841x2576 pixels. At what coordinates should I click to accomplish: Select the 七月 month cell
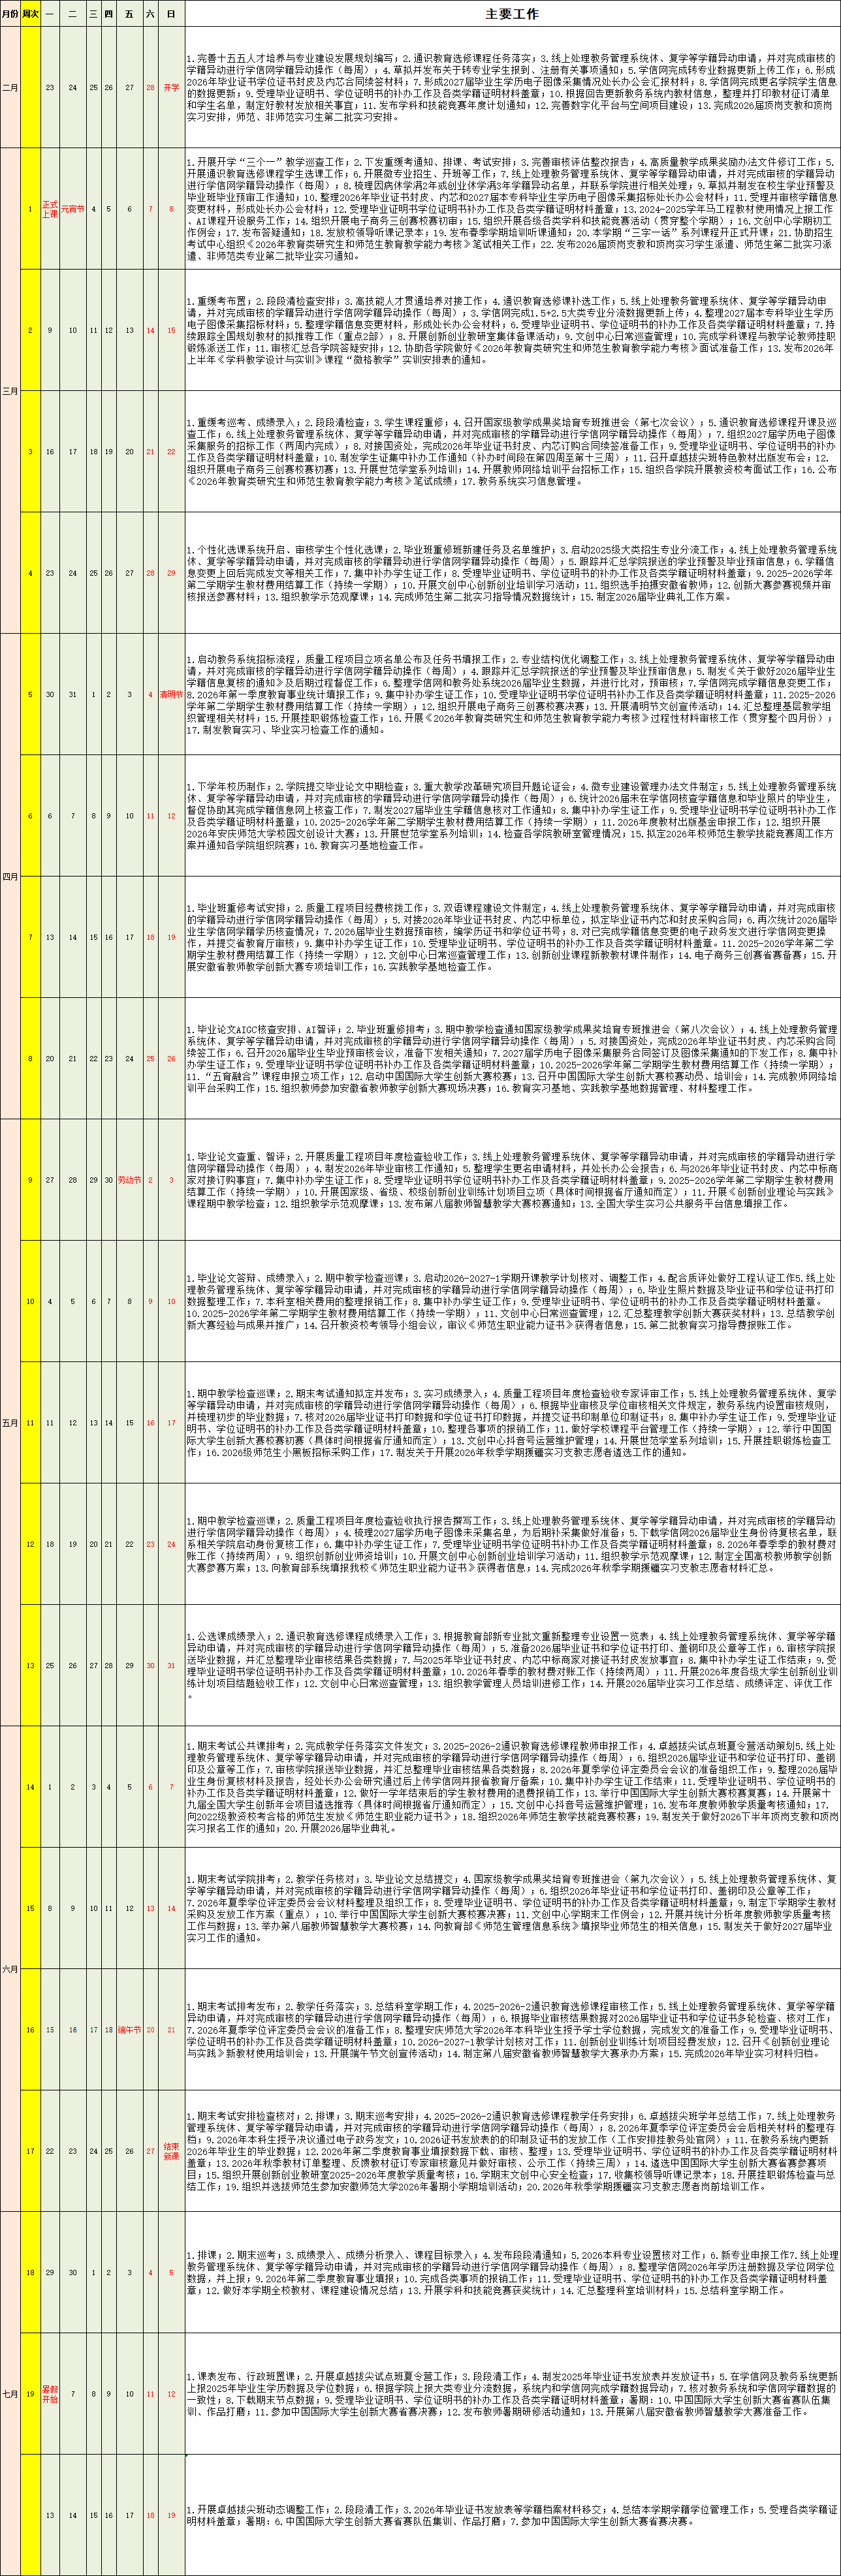(x=10, y=2394)
